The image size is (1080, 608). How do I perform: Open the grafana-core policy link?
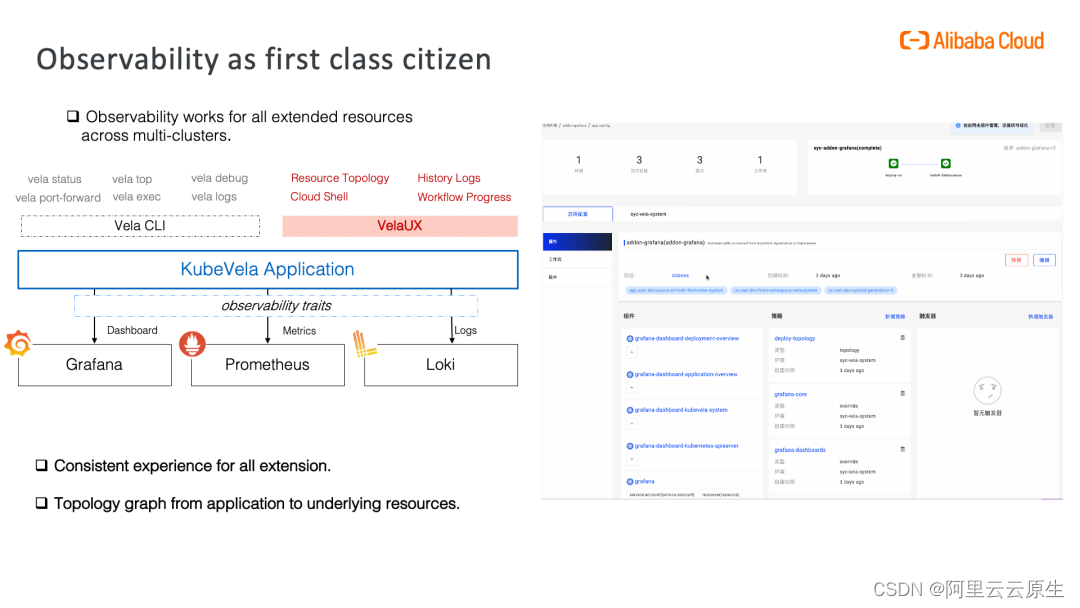tap(790, 395)
